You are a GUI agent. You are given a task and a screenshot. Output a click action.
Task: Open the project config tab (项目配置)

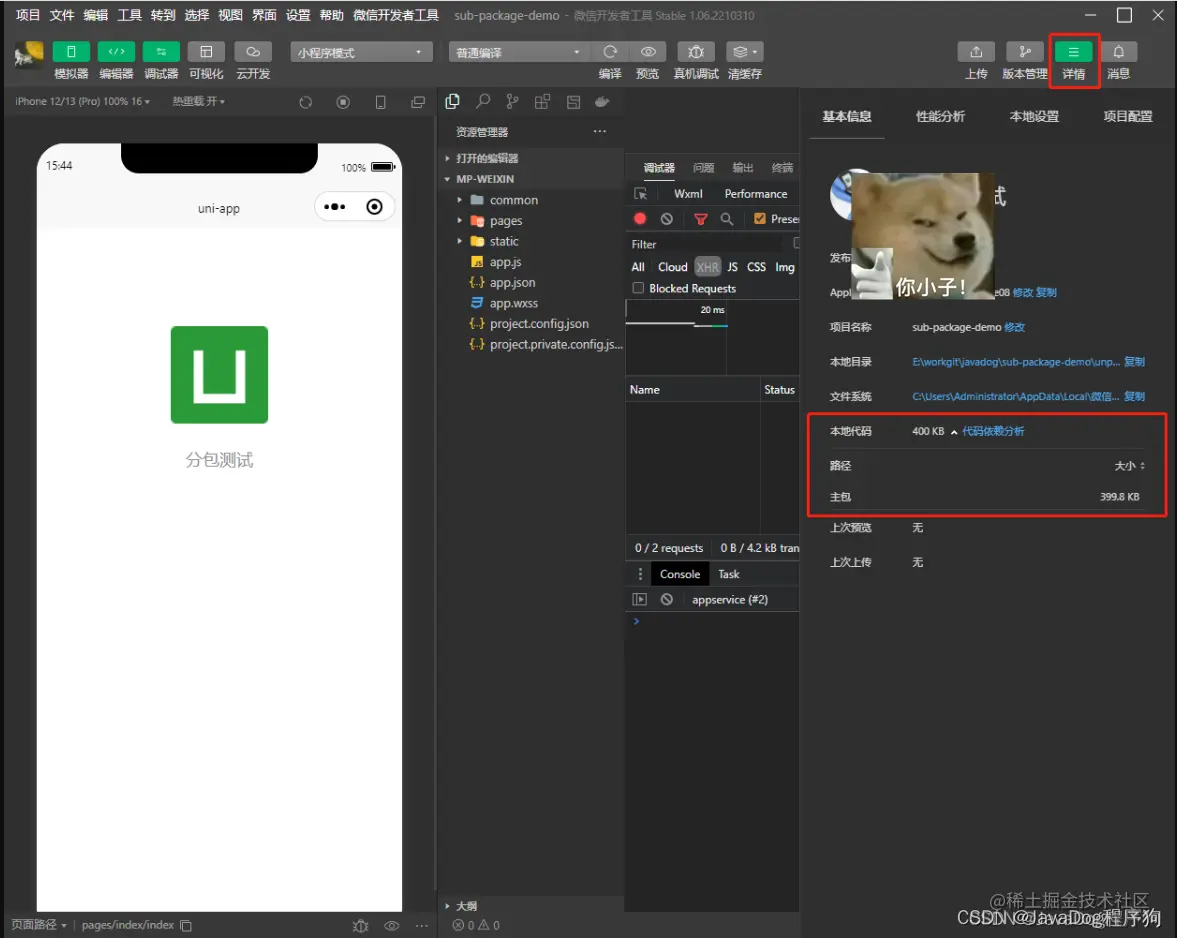pos(1127,116)
